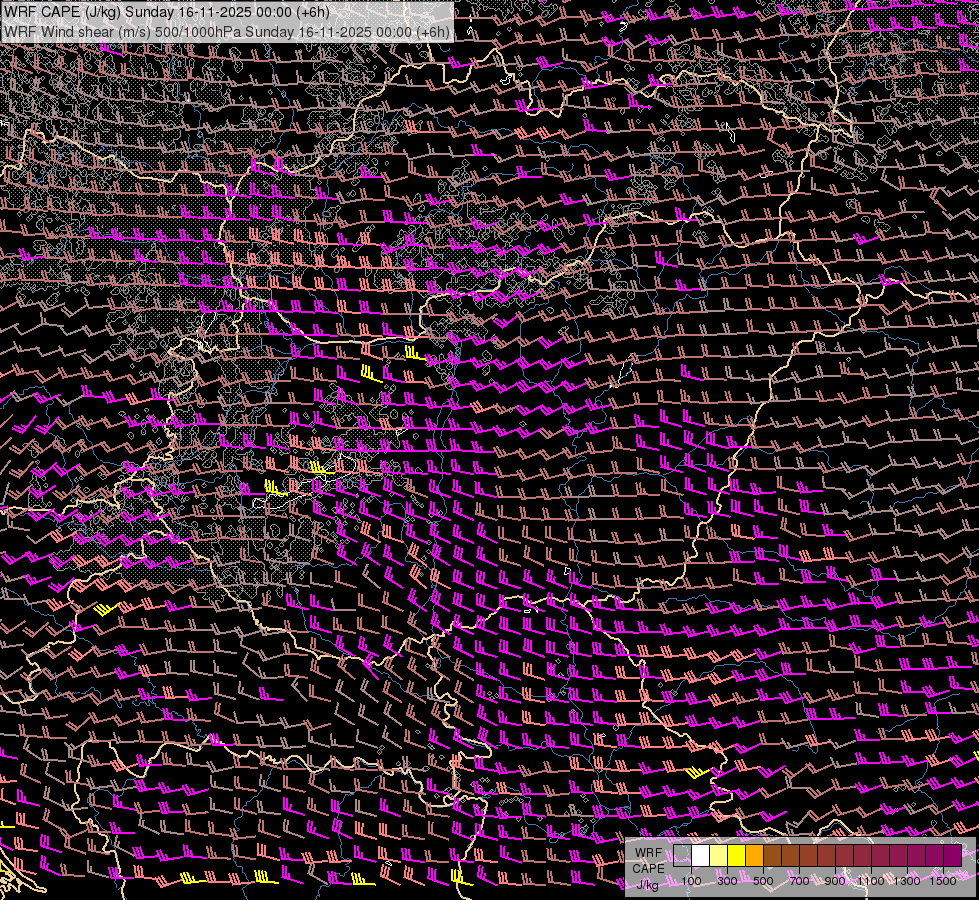Click the legend value 100
This screenshot has width=979, height=900.
click(x=691, y=881)
